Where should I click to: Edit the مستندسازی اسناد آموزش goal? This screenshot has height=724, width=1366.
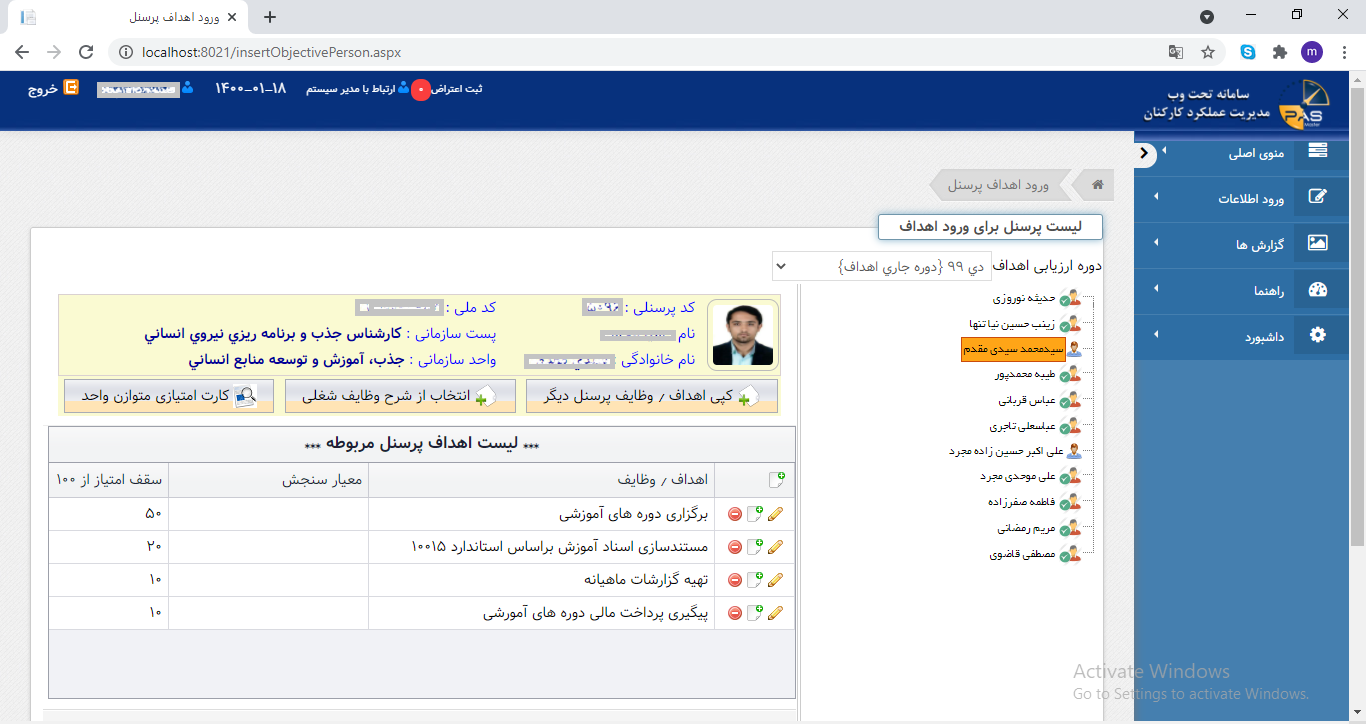click(775, 547)
